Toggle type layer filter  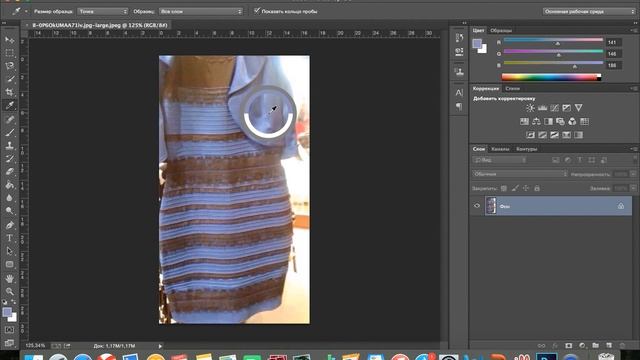point(580,160)
